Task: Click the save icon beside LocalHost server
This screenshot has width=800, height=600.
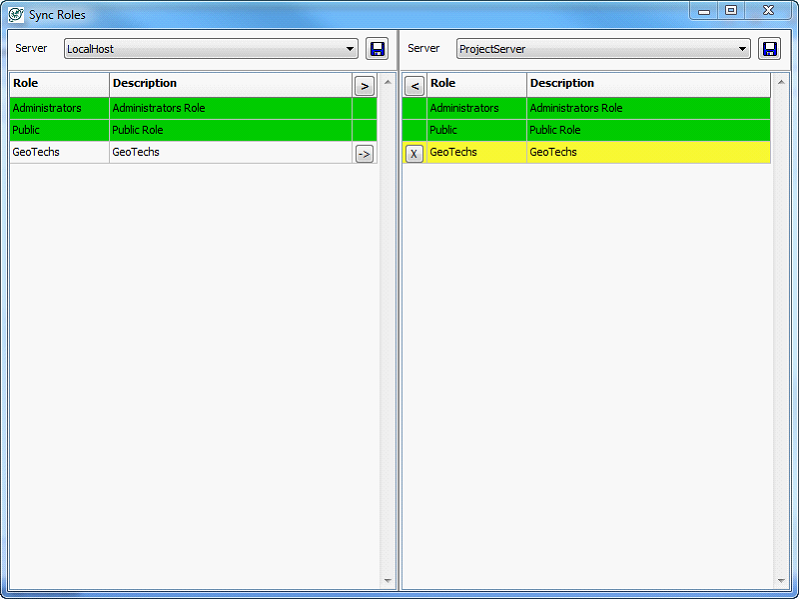Action: 377,49
